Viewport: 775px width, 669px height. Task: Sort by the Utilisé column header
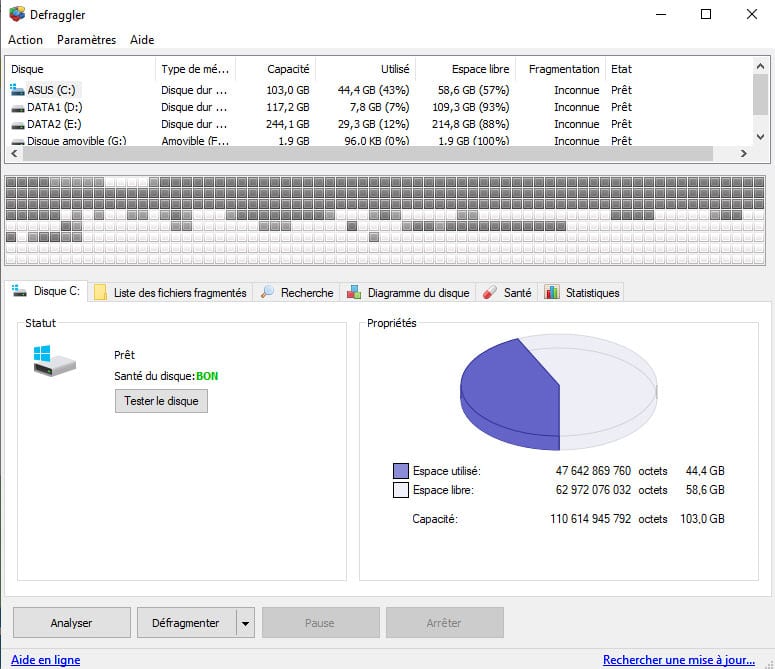coord(365,69)
